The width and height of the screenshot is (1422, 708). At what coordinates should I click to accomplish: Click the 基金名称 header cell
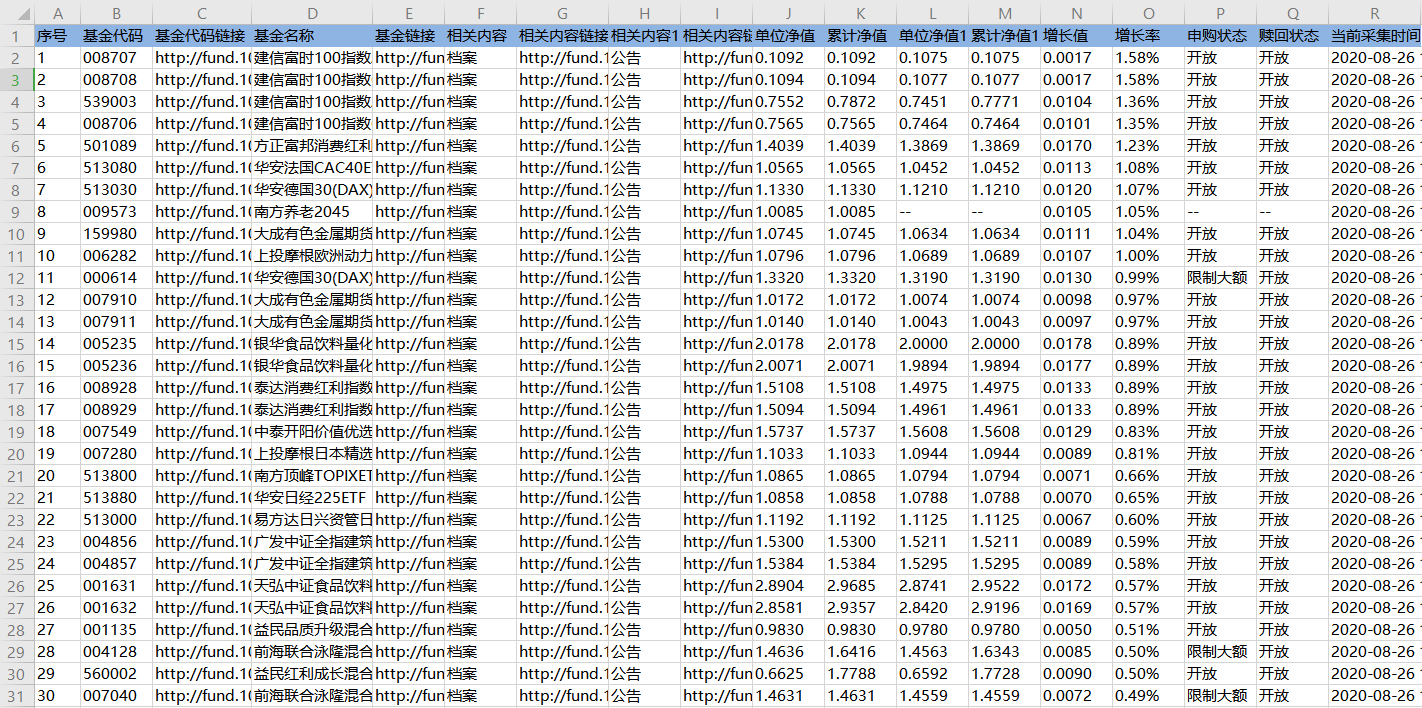point(310,36)
